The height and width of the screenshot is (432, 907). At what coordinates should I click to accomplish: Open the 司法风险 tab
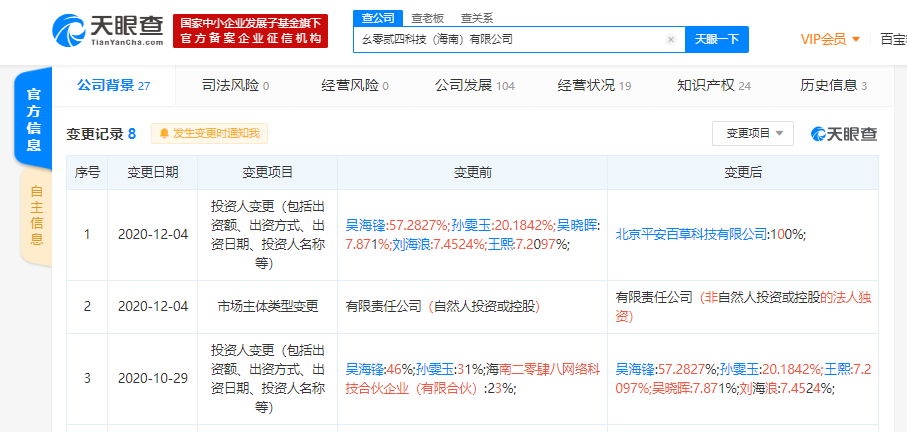click(x=235, y=85)
